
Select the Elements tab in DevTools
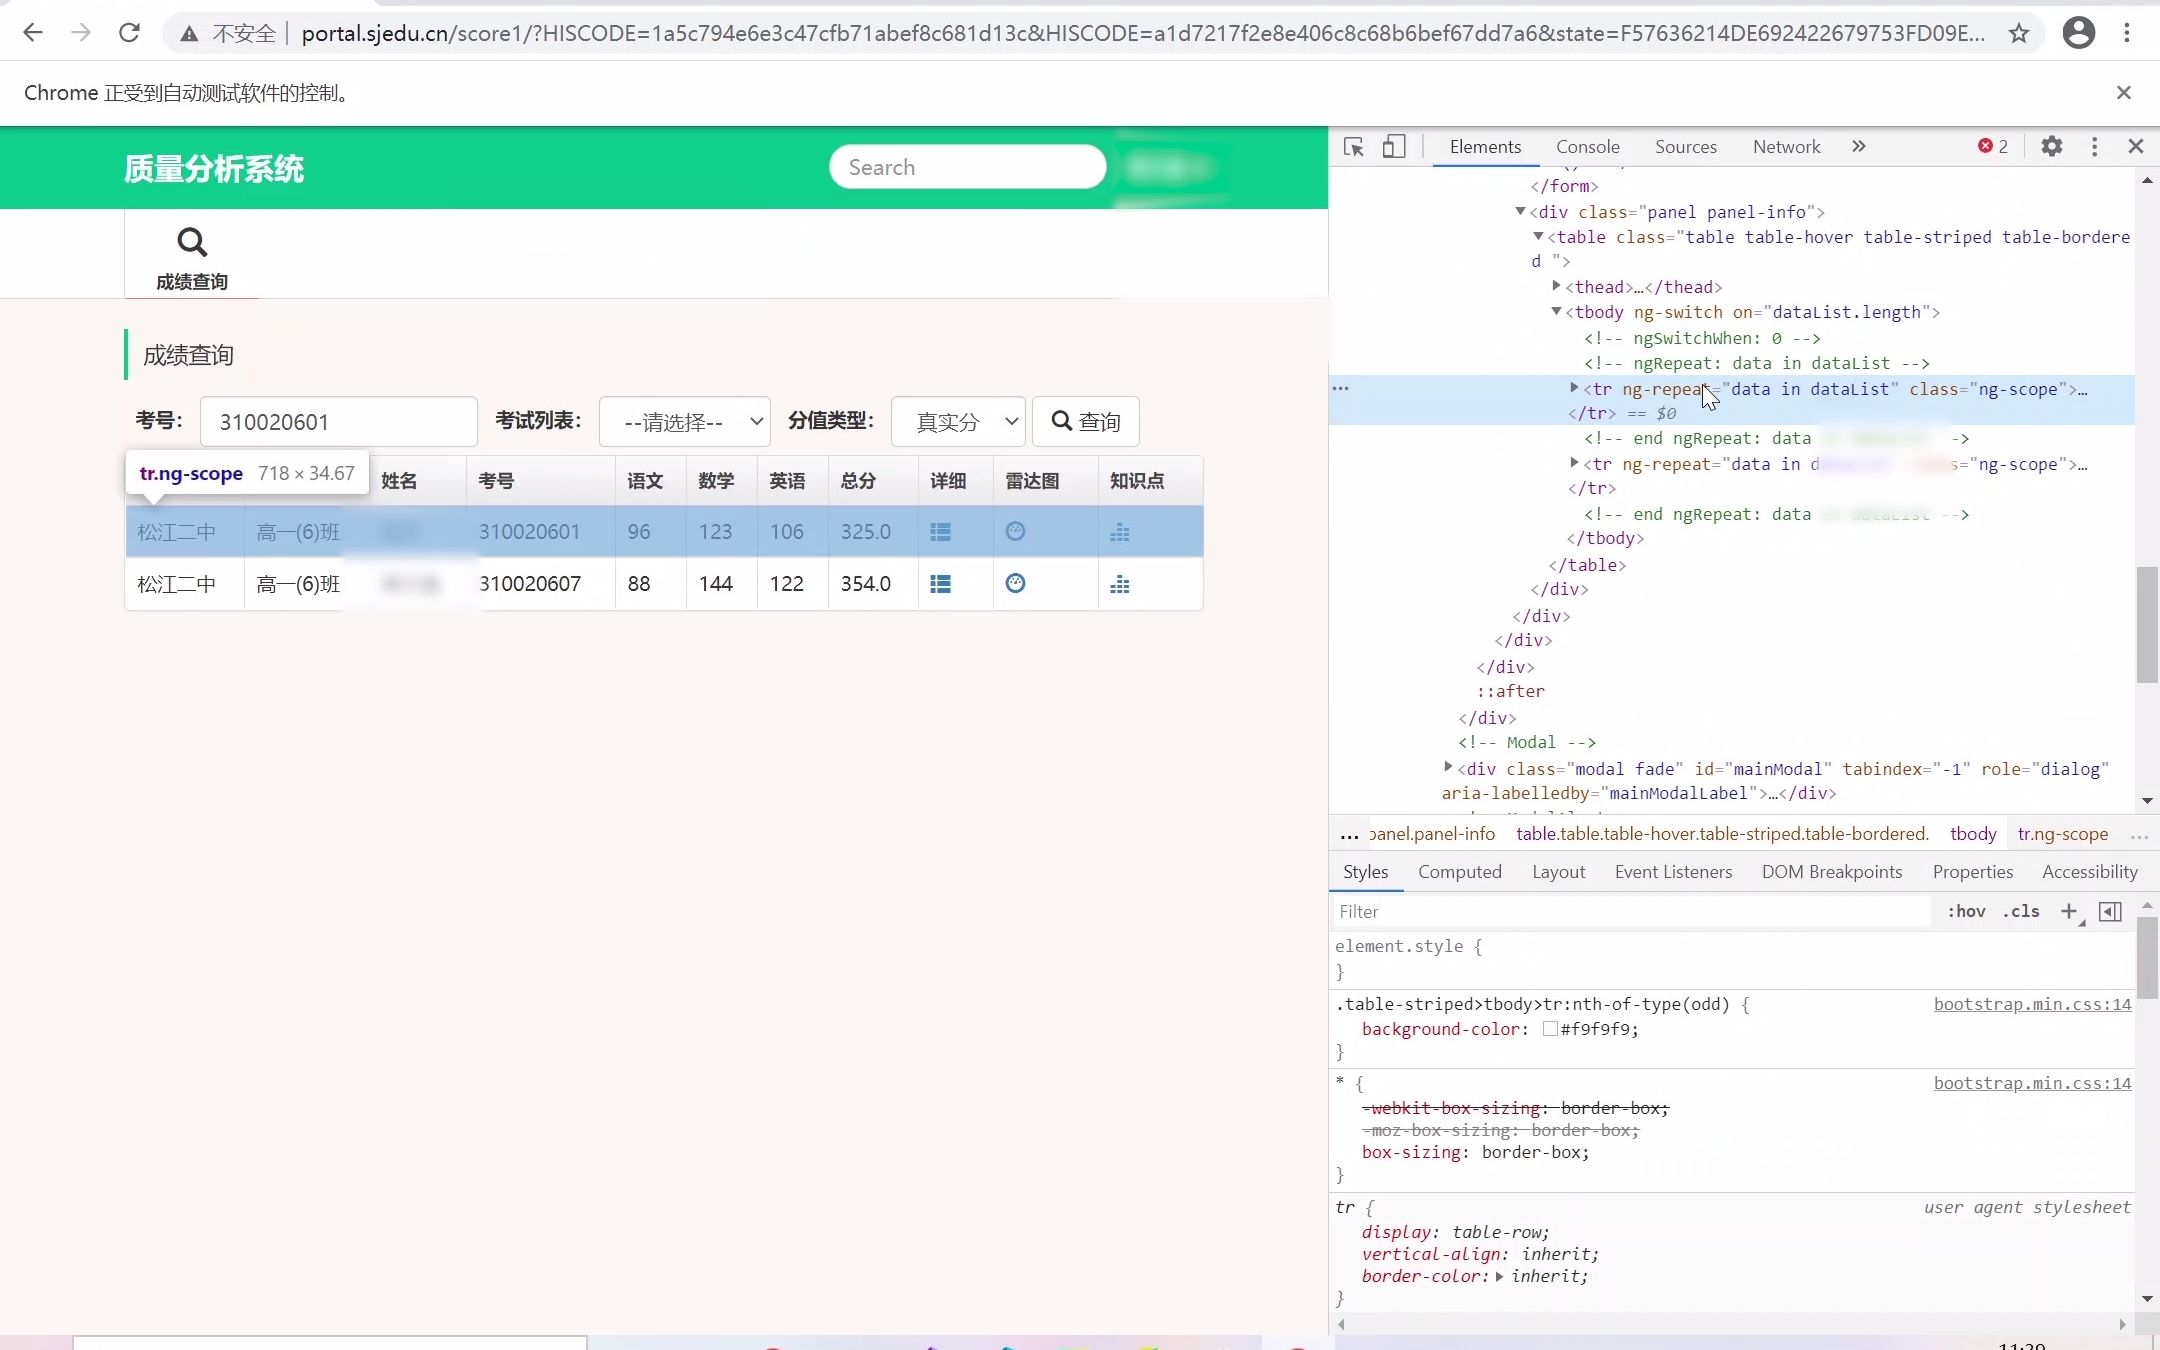point(1485,146)
